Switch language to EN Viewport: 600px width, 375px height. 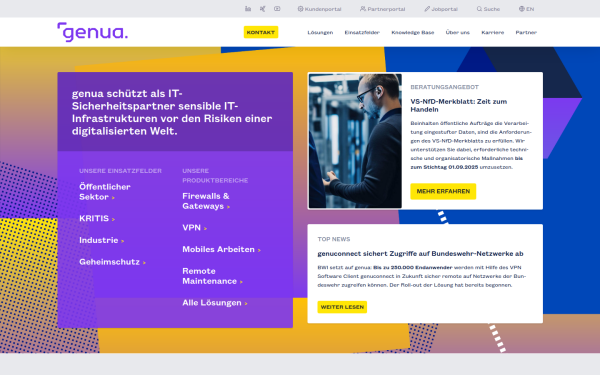tap(527, 9)
